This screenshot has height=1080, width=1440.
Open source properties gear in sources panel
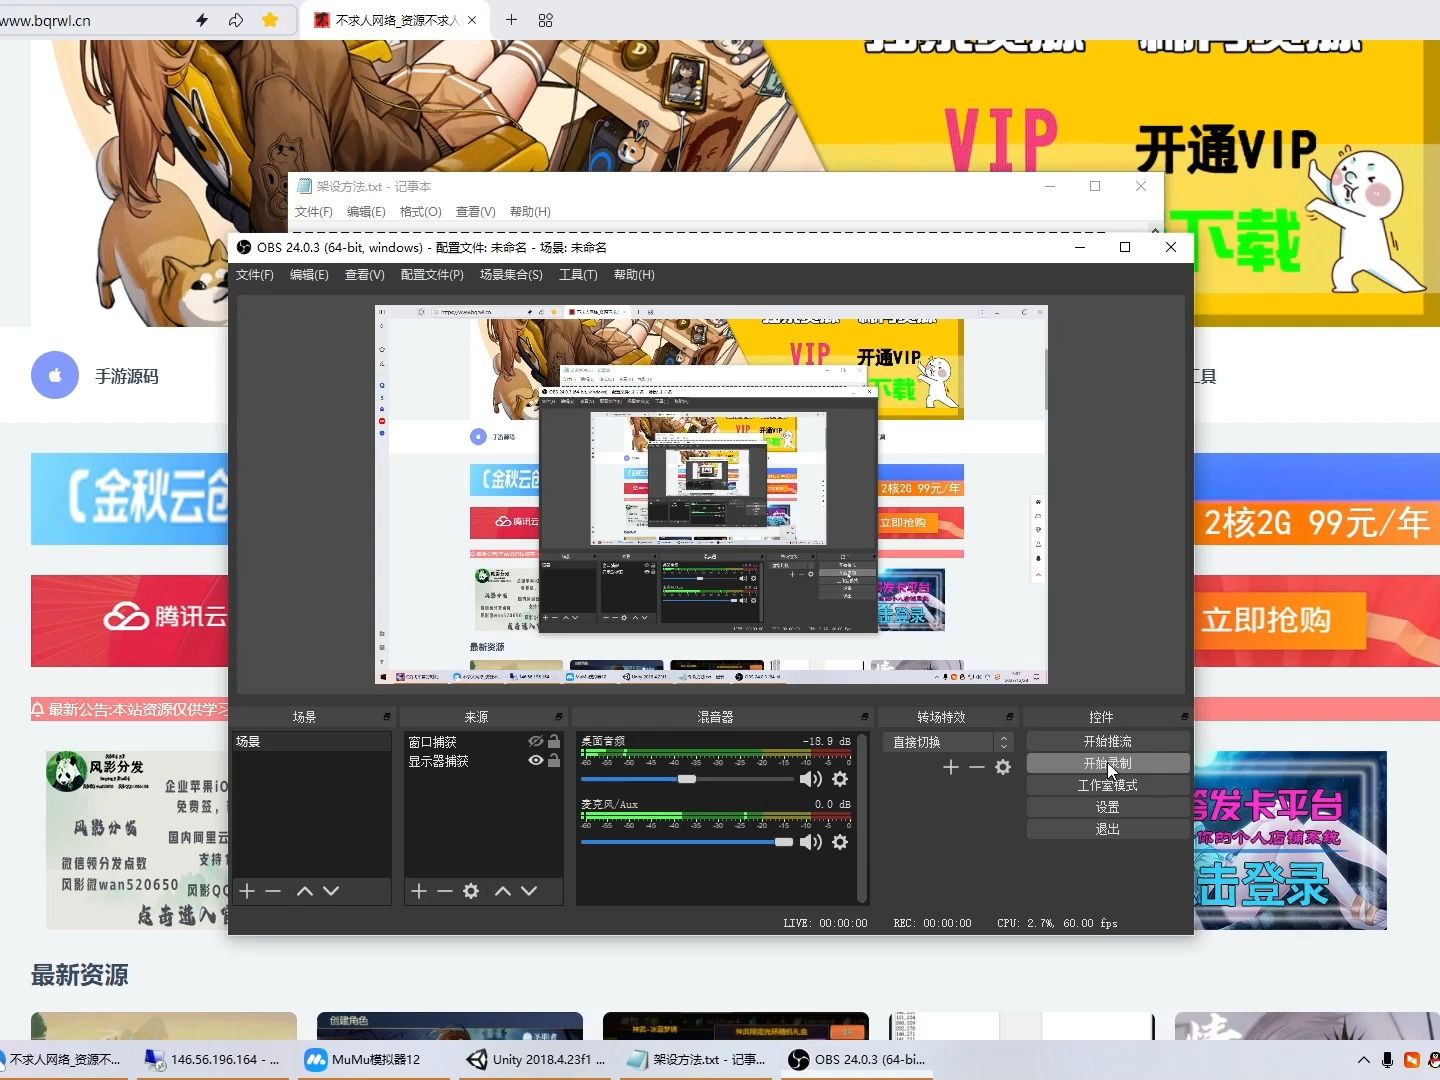[x=471, y=891]
